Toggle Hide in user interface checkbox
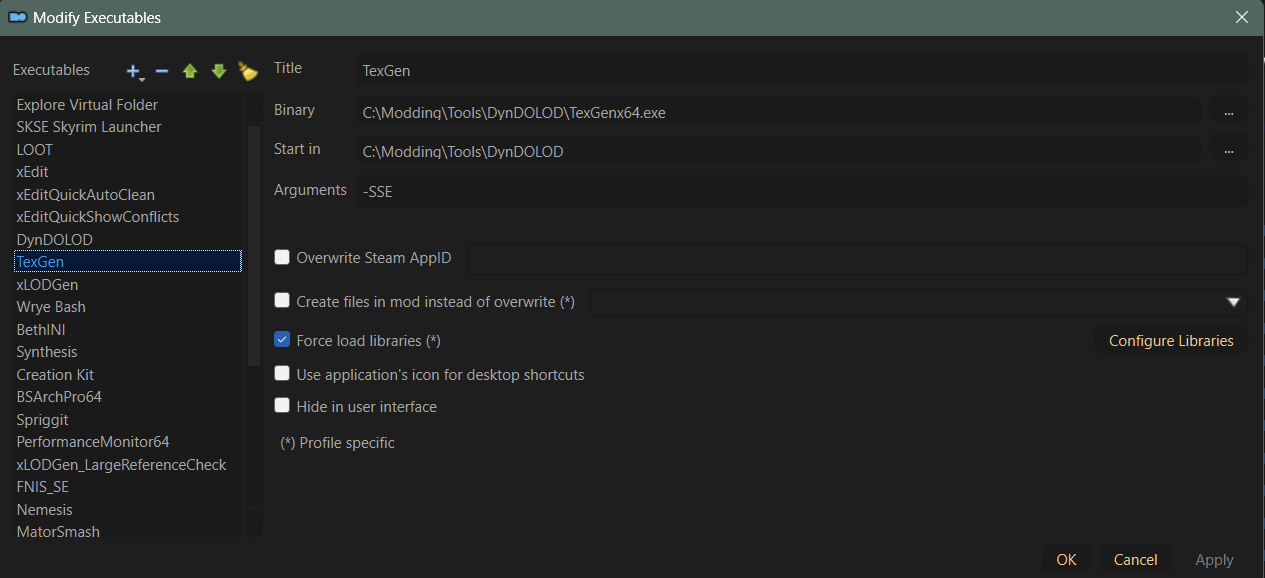This screenshot has height=578, width=1265. click(282, 406)
